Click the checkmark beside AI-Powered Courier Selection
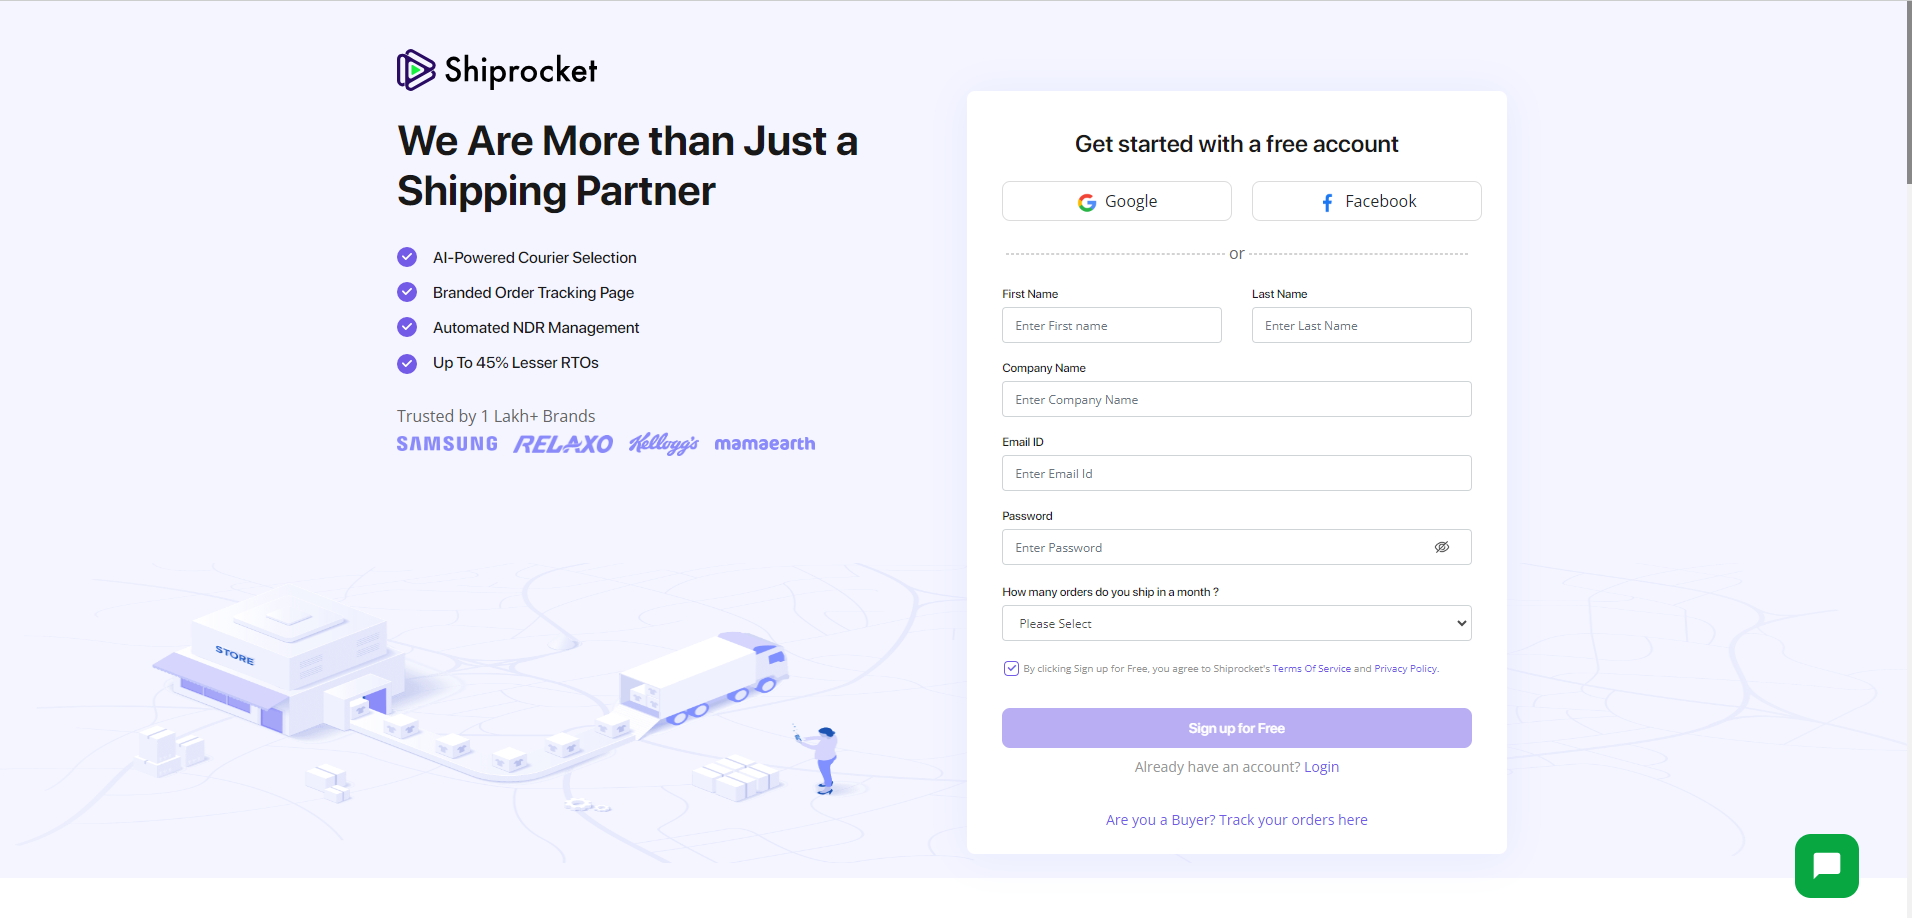The image size is (1912, 918). [x=407, y=257]
